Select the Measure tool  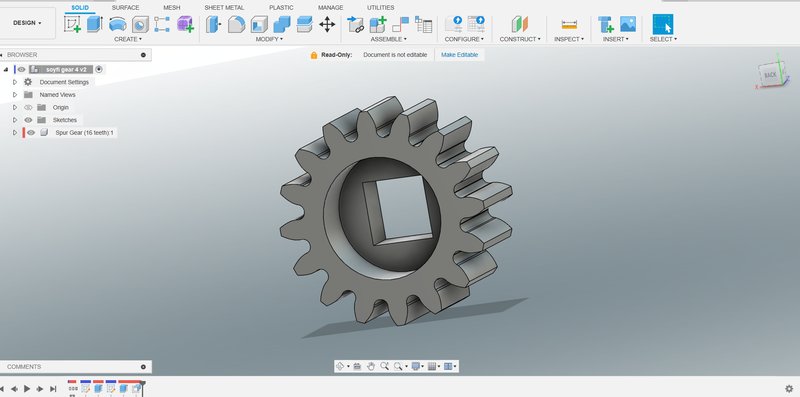pyautogui.click(x=569, y=24)
